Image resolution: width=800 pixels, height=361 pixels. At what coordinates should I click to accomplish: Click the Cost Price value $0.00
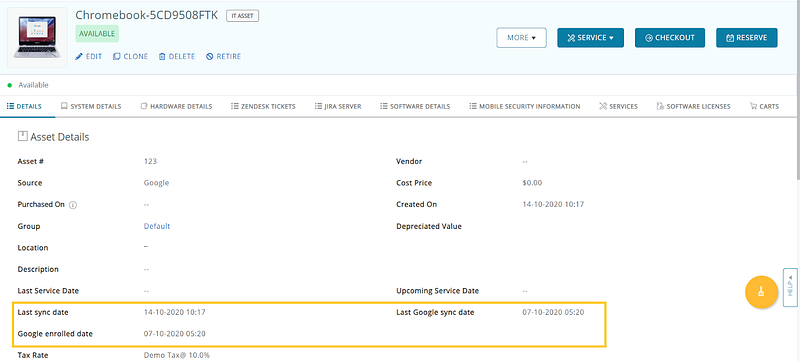(x=532, y=183)
